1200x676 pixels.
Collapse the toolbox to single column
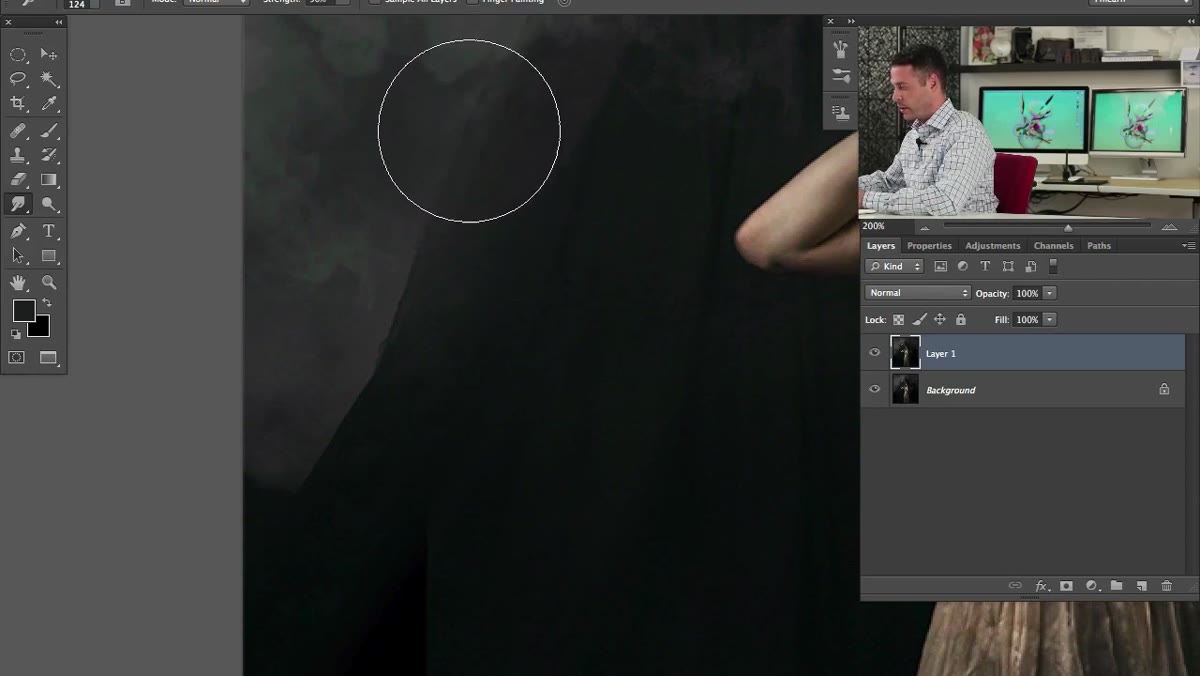point(58,21)
